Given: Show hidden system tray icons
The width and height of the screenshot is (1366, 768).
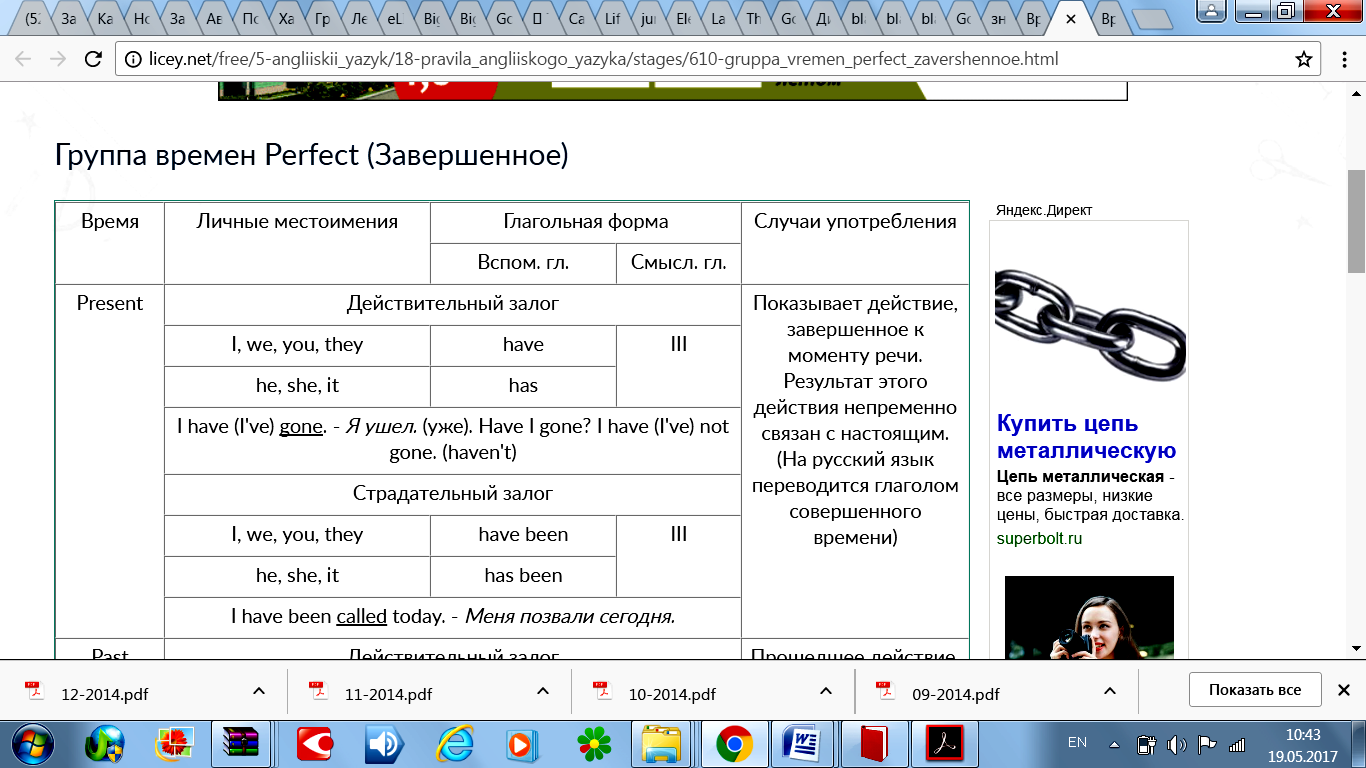Looking at the screenshot, I should pos(1115,744).
